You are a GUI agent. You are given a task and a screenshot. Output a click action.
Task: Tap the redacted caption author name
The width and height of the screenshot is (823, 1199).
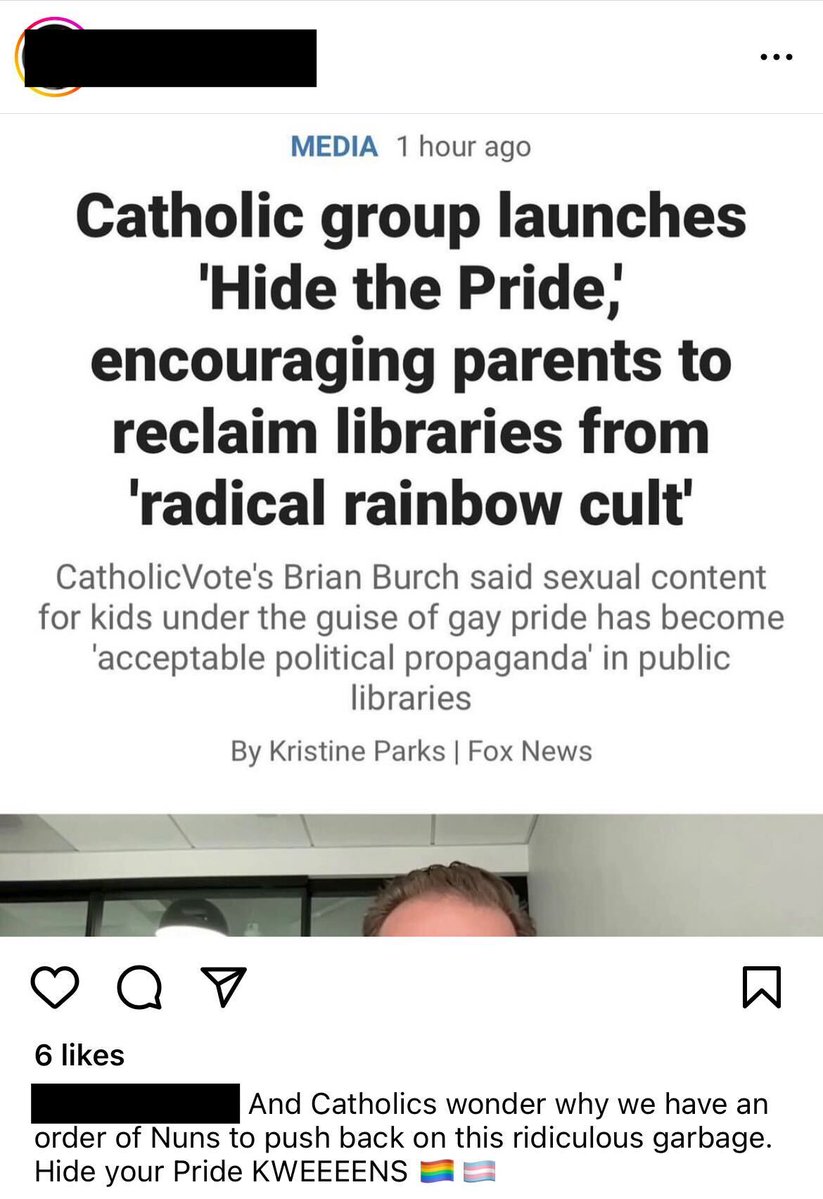(x=135, y=1103)
